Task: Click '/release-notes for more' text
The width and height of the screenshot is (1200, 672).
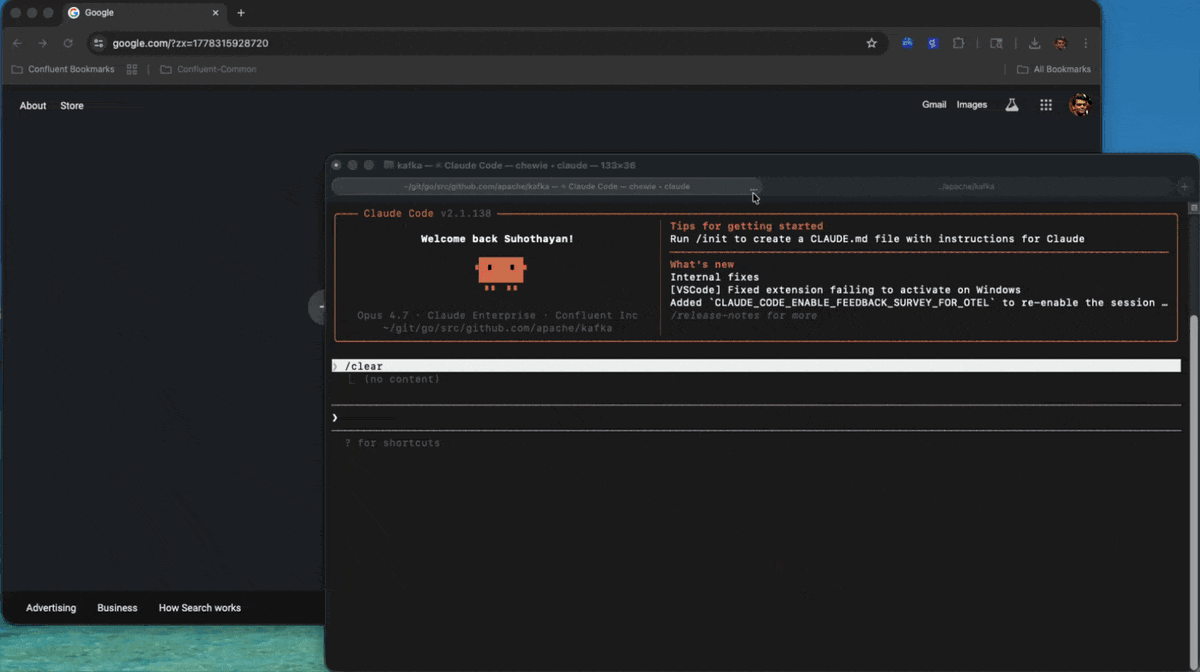Action: click(x=743, y=315)
